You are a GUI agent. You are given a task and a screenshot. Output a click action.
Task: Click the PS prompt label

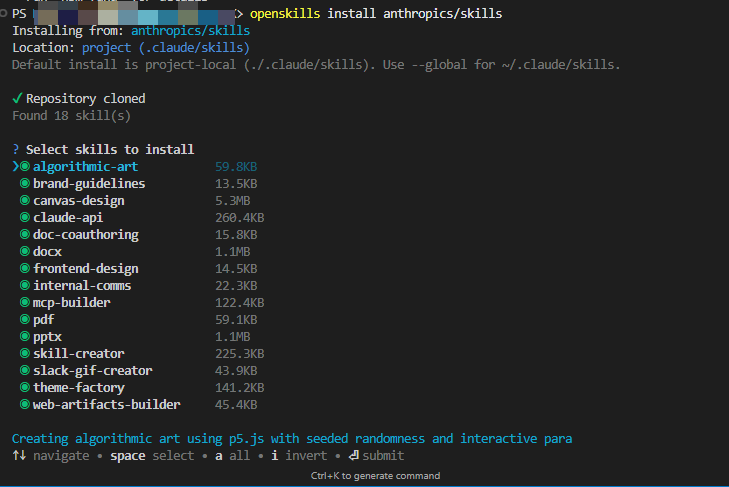(x=19, y=13)
